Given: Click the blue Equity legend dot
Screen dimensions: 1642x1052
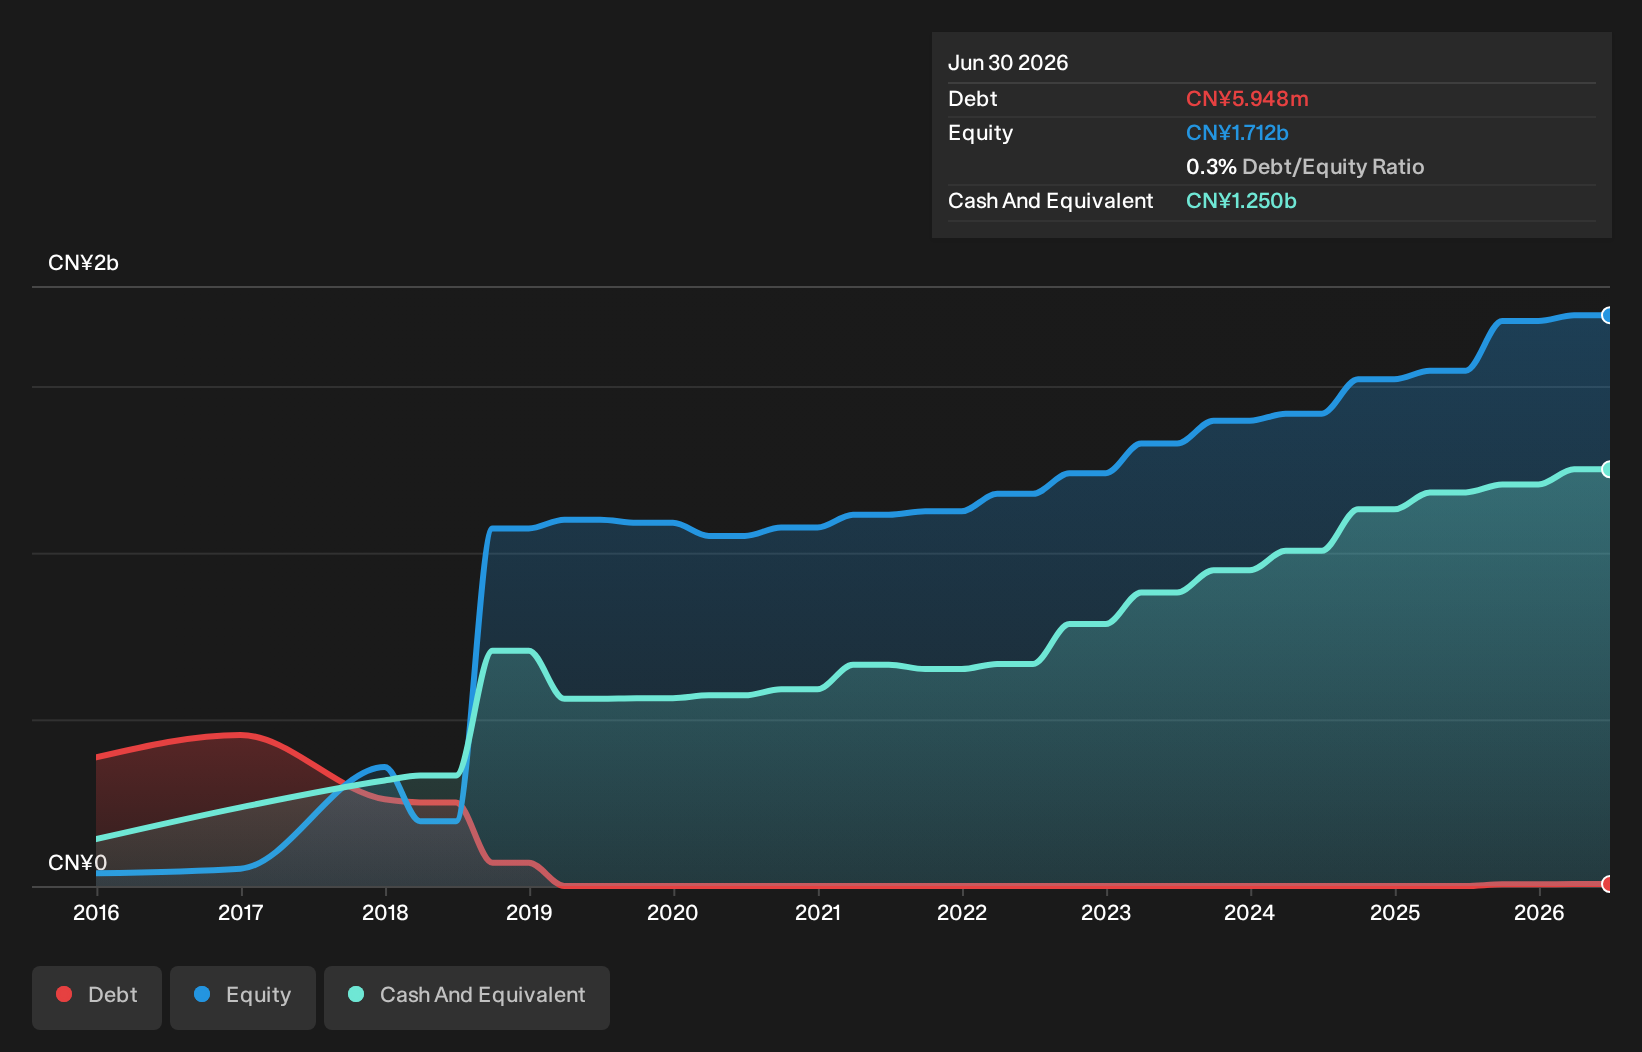Looking at the screenshot, I should (x=202, y=994).
